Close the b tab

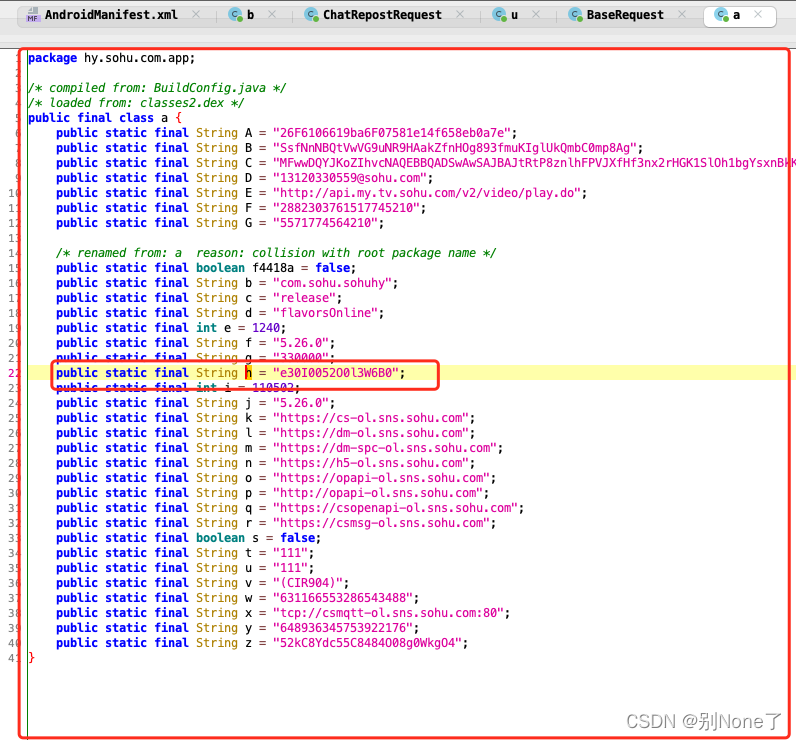coord(272,15)
